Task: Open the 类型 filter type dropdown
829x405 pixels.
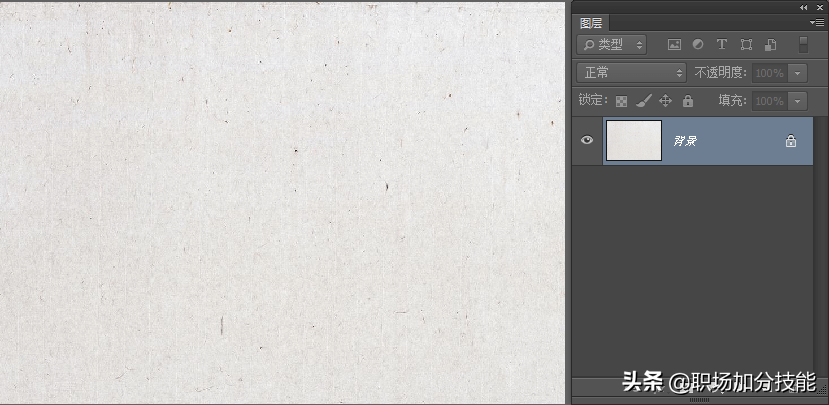Action: click(612, 45)
